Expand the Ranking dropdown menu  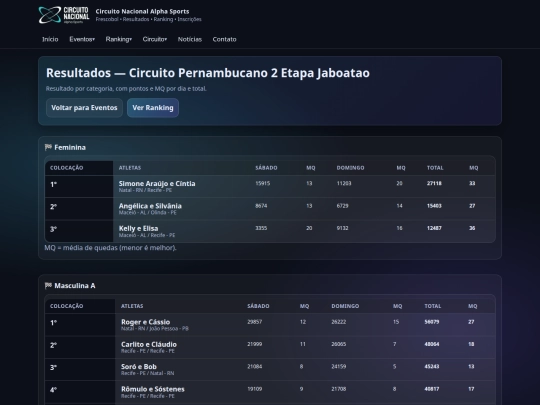coord(119,39)
